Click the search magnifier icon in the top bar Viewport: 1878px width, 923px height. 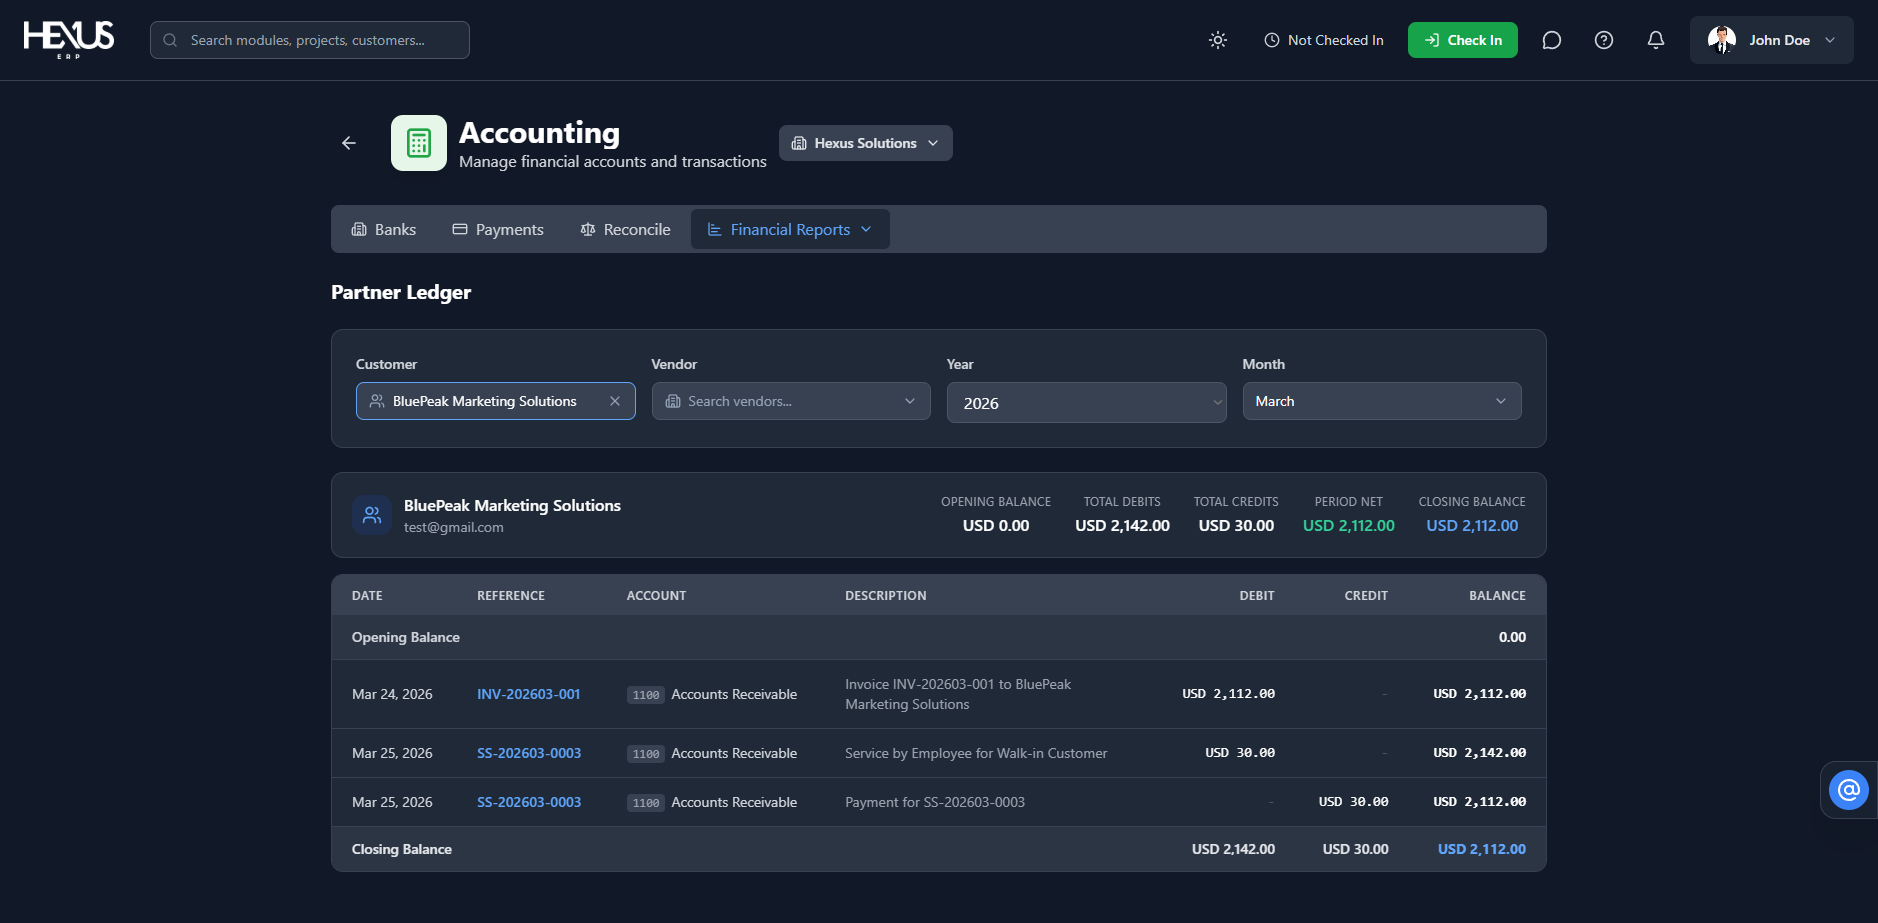170,40
